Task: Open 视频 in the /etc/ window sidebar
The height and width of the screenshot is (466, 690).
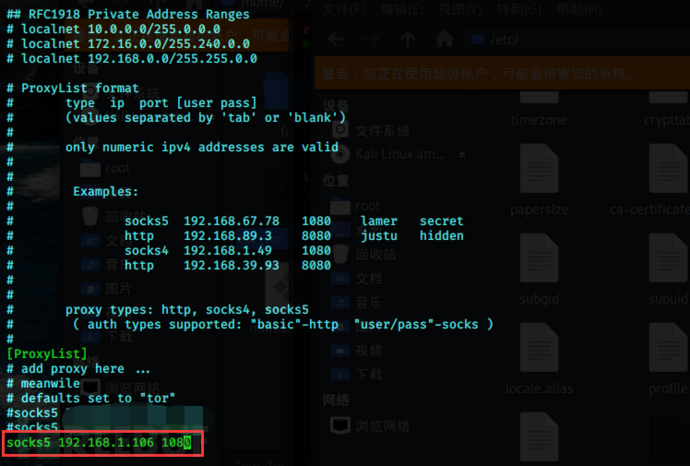Action: 357,351
